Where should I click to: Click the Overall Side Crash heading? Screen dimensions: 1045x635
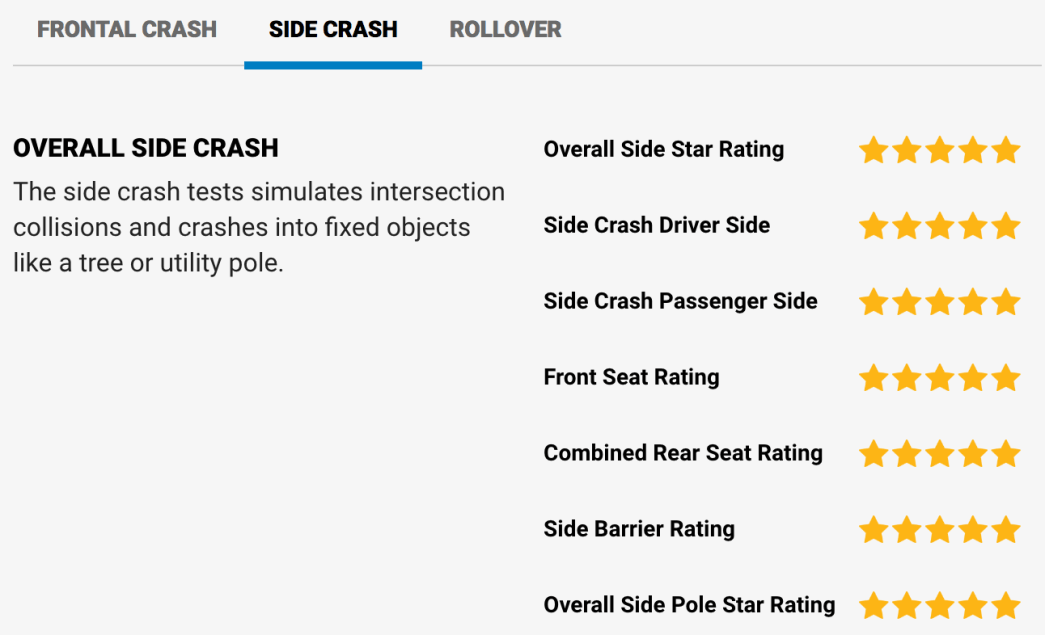(x=146, y=148)
